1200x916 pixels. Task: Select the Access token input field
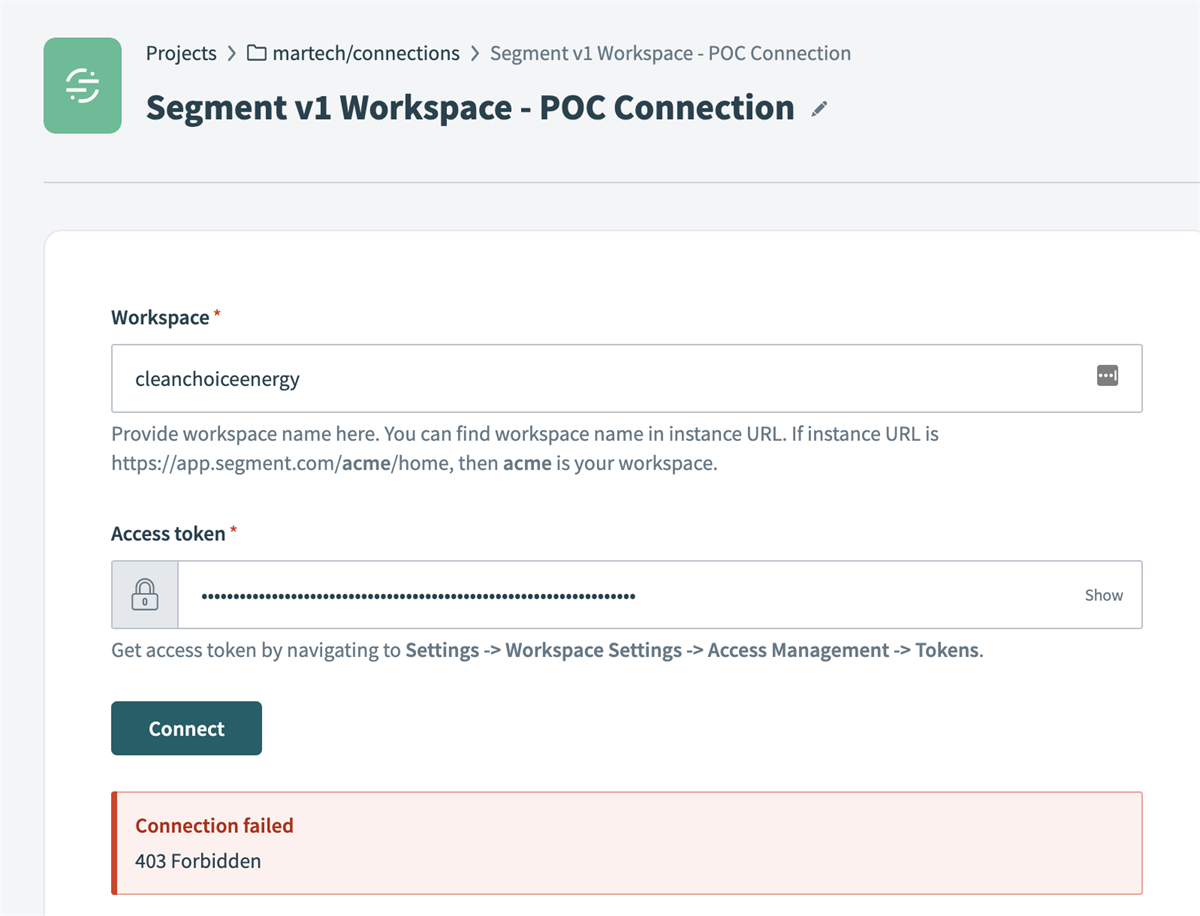[x=500, y=594]
